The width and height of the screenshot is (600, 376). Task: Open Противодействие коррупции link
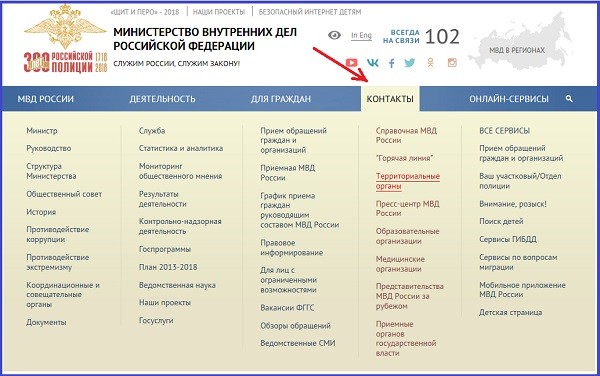pyautogui.click(x=57, y=234)
